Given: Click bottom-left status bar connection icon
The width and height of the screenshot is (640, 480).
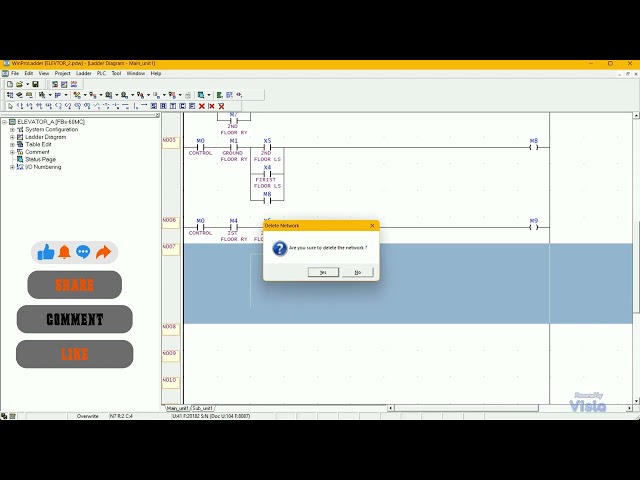Looking at the screenshot, I should pyautogui.click(x=4, y=416).
